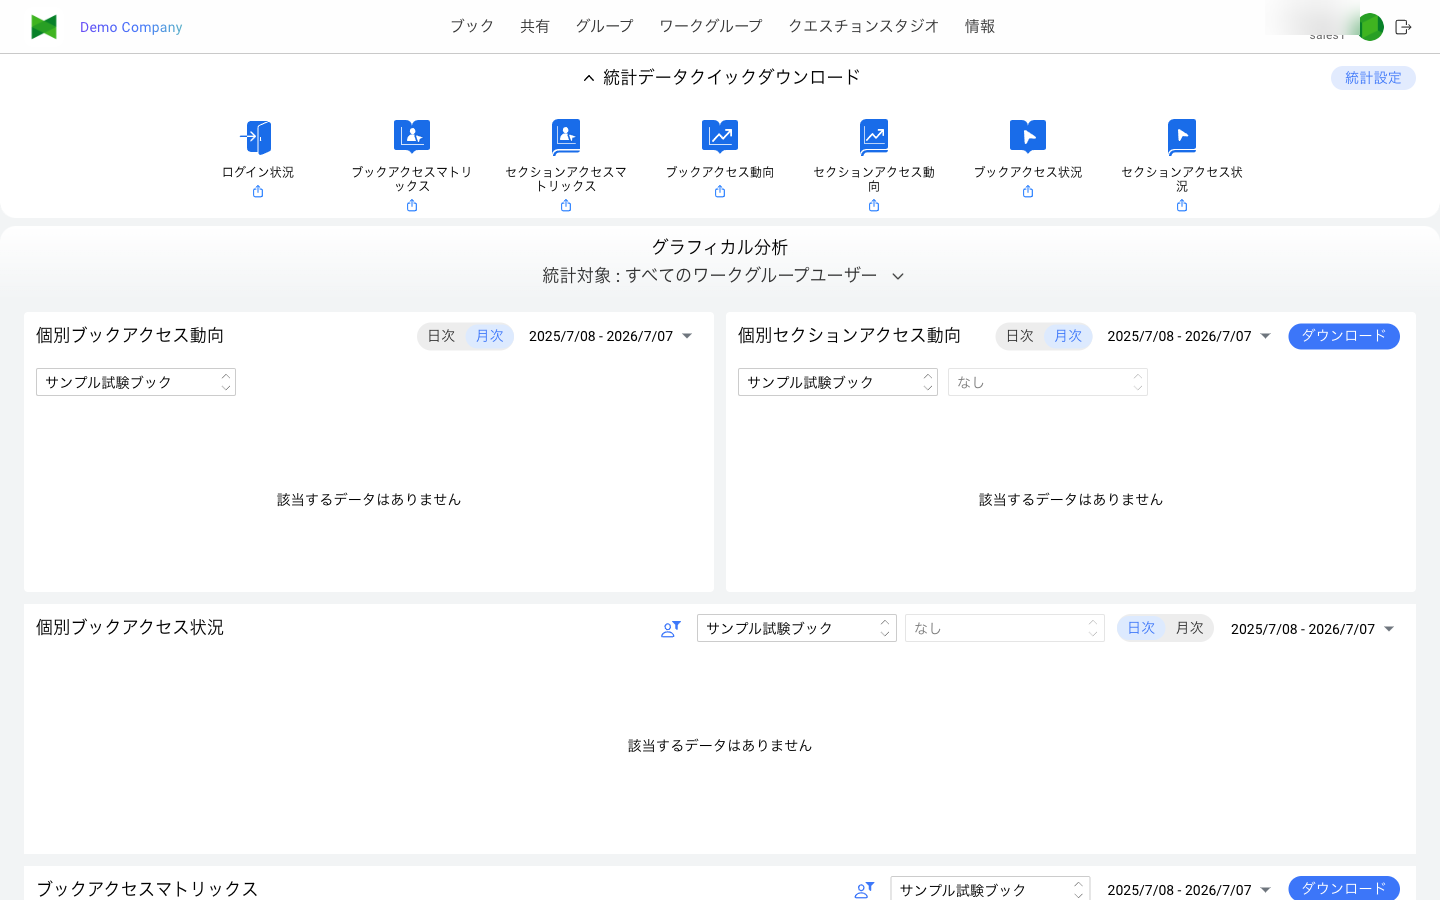This screenshot has width=1440, height=900.
Task: Click share icon under セクションアクセスマトリックス
Action: click(x=566, y=206)
